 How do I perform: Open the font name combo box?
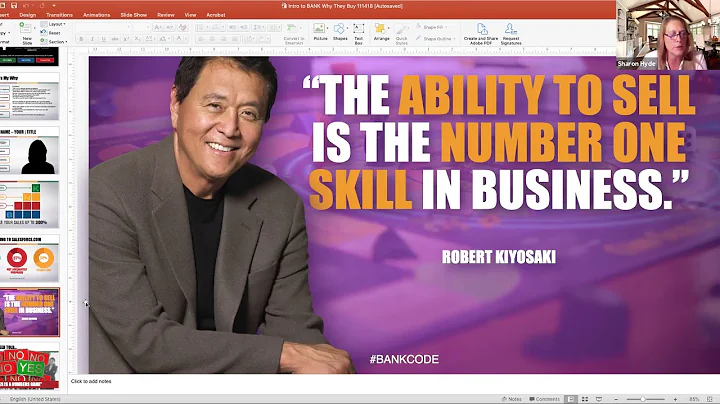[101, 28]
